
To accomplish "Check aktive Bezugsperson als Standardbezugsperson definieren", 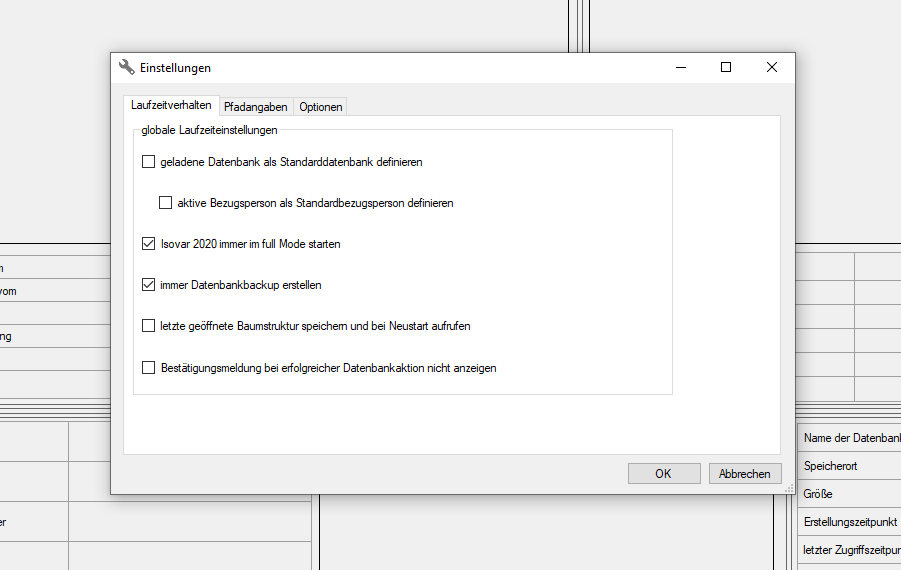I will pos(166,203).
